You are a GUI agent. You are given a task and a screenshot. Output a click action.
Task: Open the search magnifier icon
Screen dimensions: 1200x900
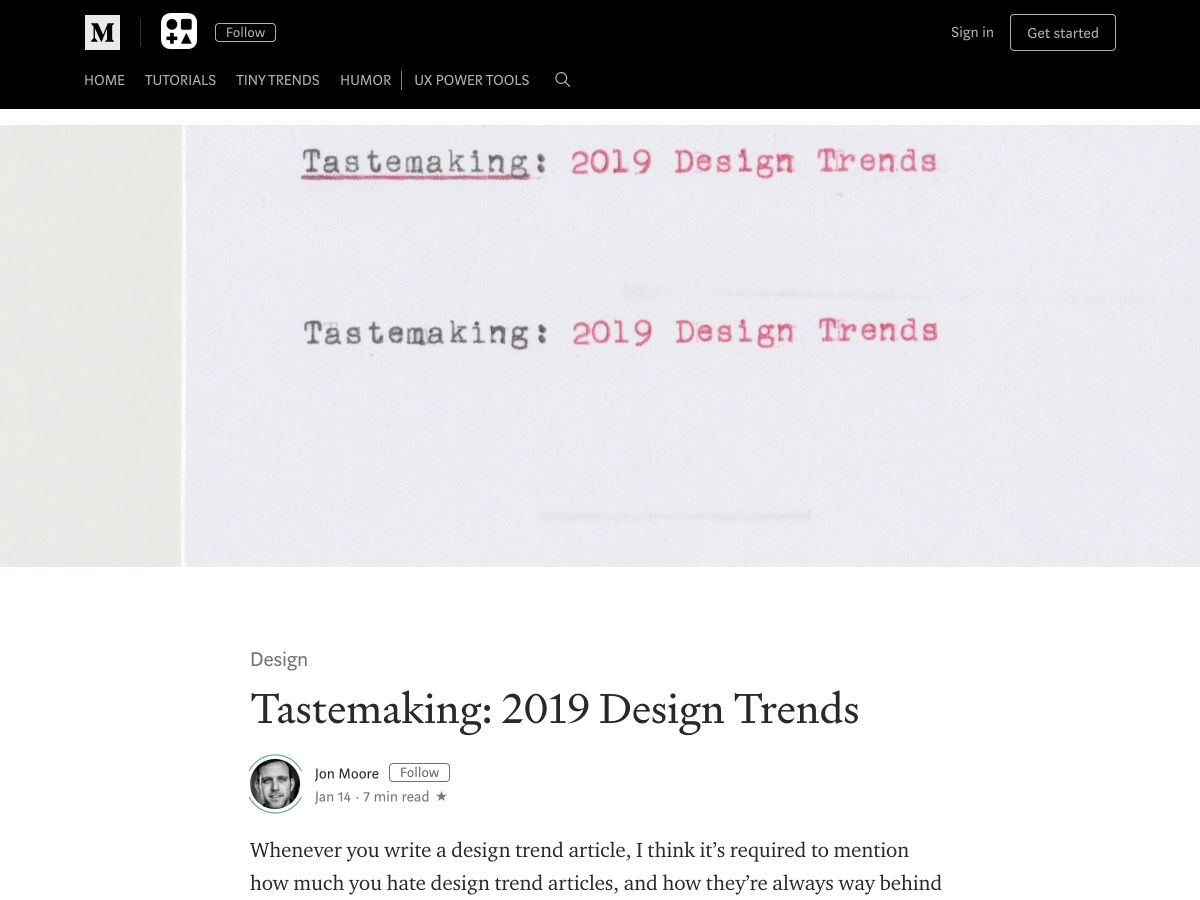(562, 80)
